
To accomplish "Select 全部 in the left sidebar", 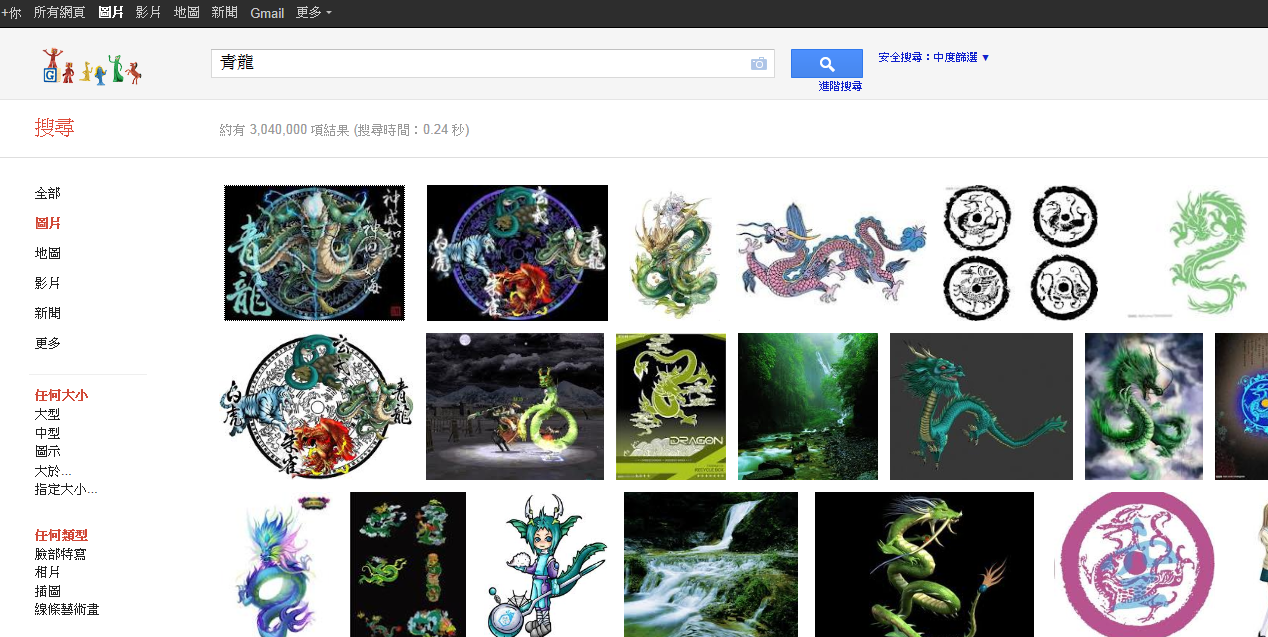I will [x=48, y=193].
